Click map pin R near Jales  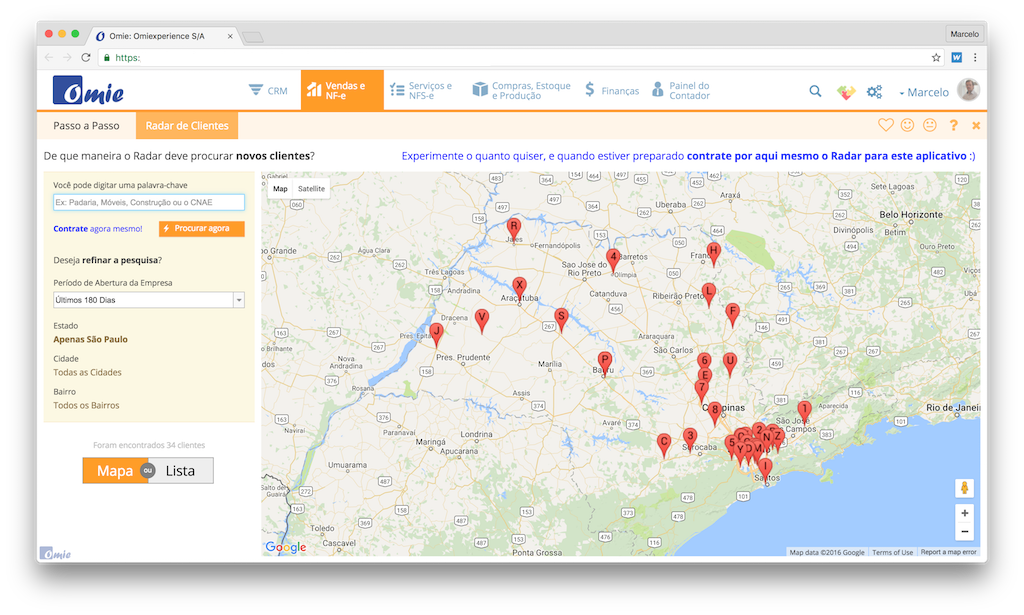(514, 229)
